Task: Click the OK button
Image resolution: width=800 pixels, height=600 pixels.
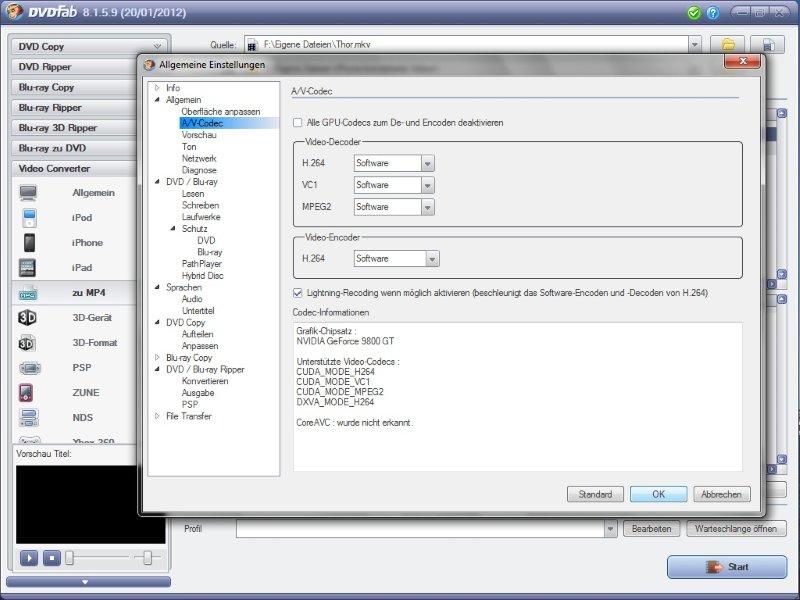Action: click(658, 494)
